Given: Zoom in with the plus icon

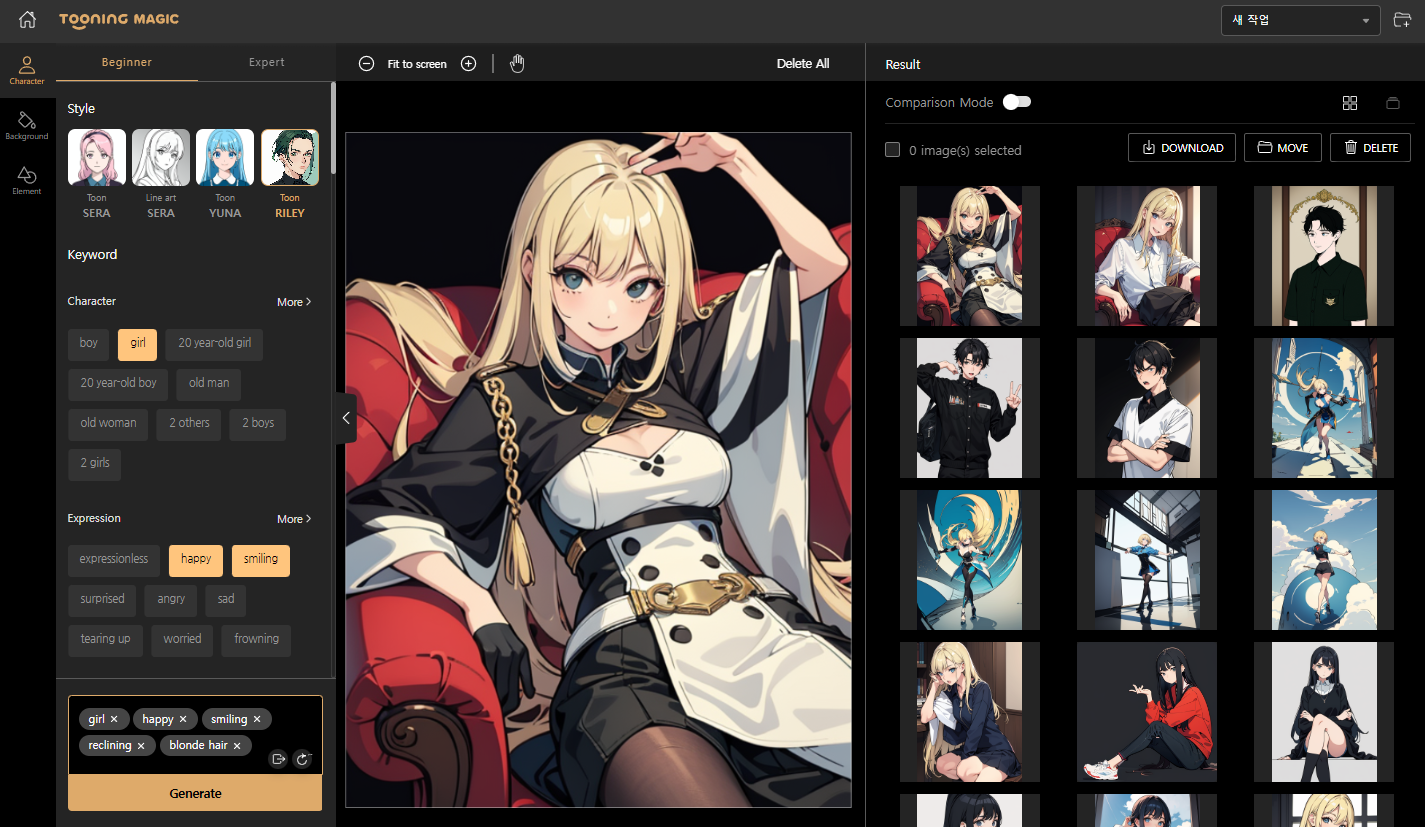Looking at the screenshot, I should click(468, 64).
